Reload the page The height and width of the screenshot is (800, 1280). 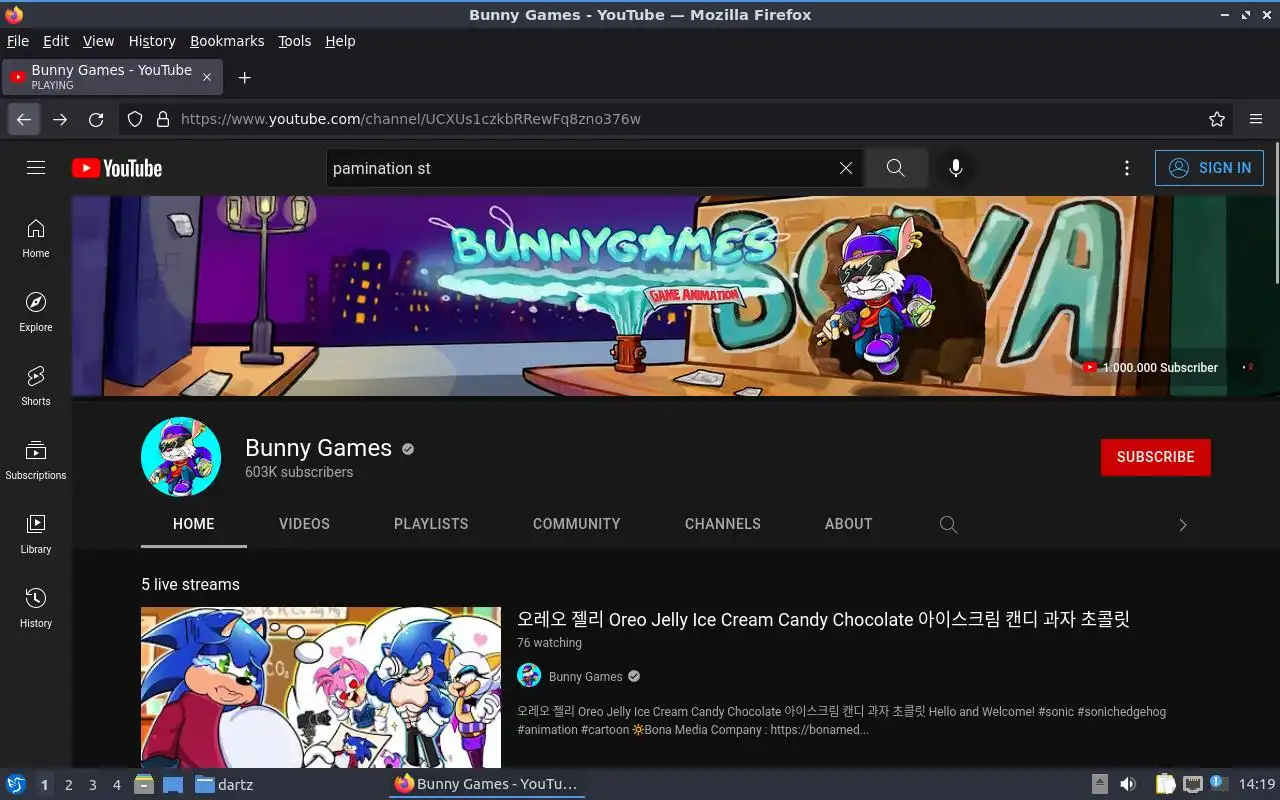(96, 119)
